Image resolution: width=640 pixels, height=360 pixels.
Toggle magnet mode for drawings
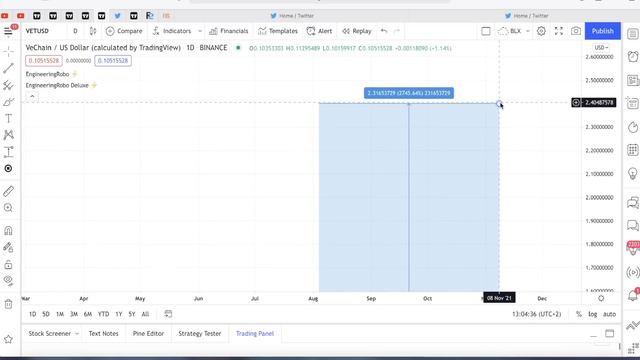pos(8,231)
